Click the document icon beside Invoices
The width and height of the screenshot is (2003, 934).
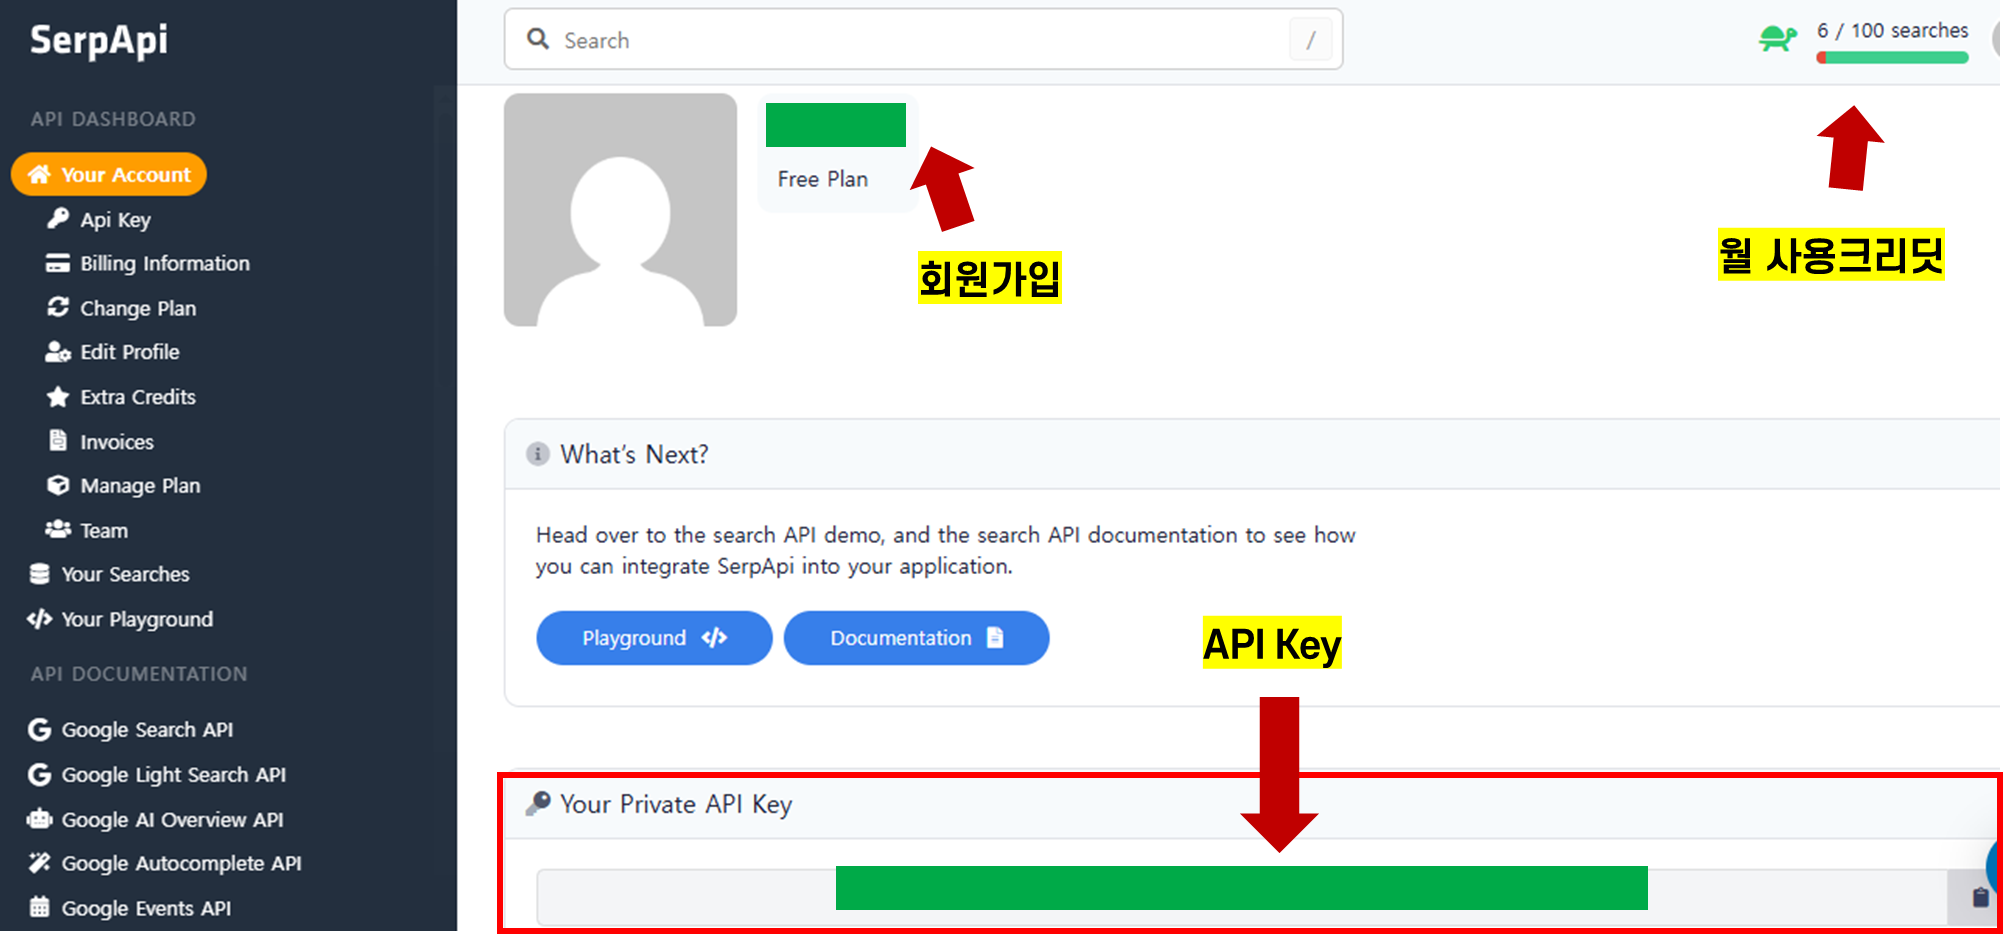[x=58, y=440]
